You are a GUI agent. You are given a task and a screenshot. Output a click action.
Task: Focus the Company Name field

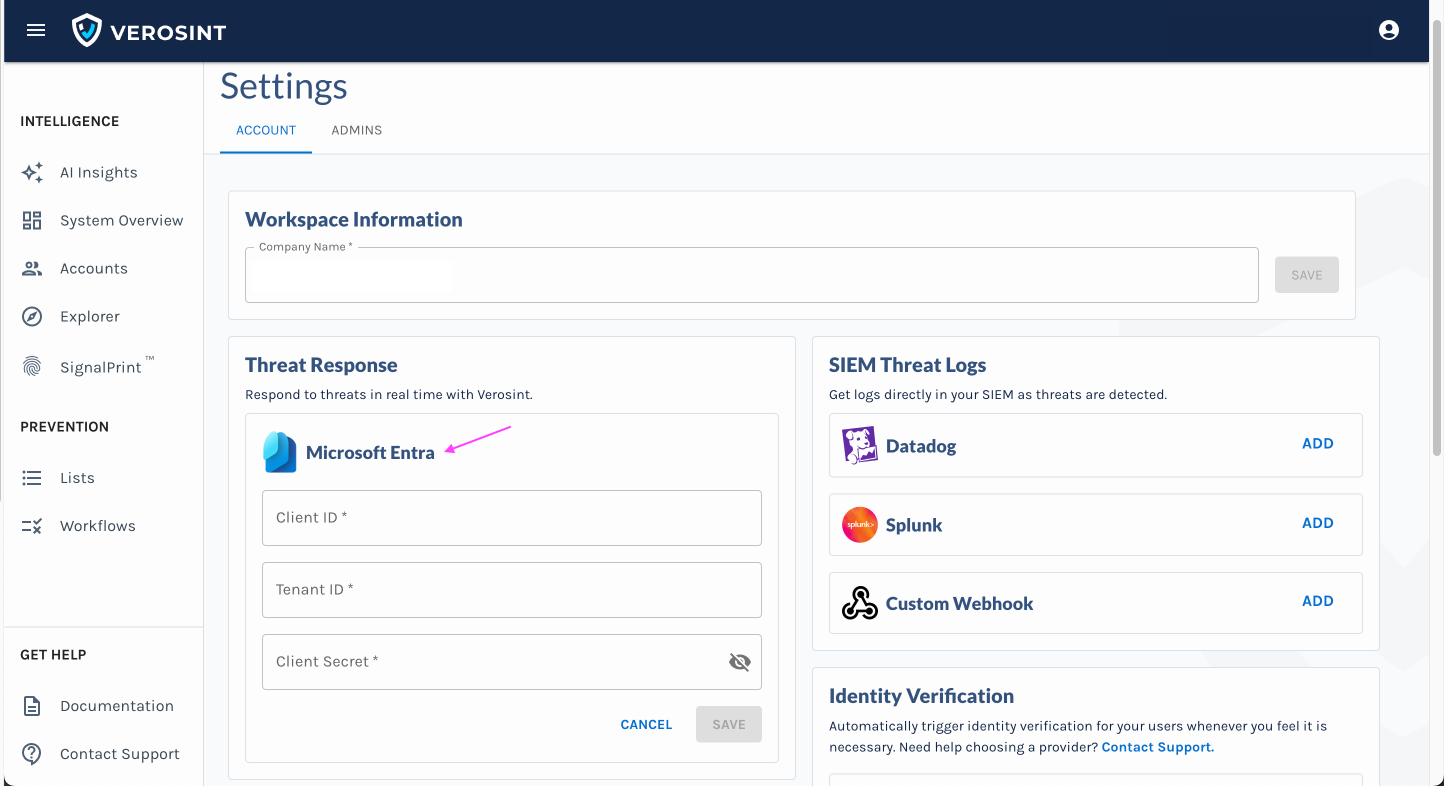(751, 275)
